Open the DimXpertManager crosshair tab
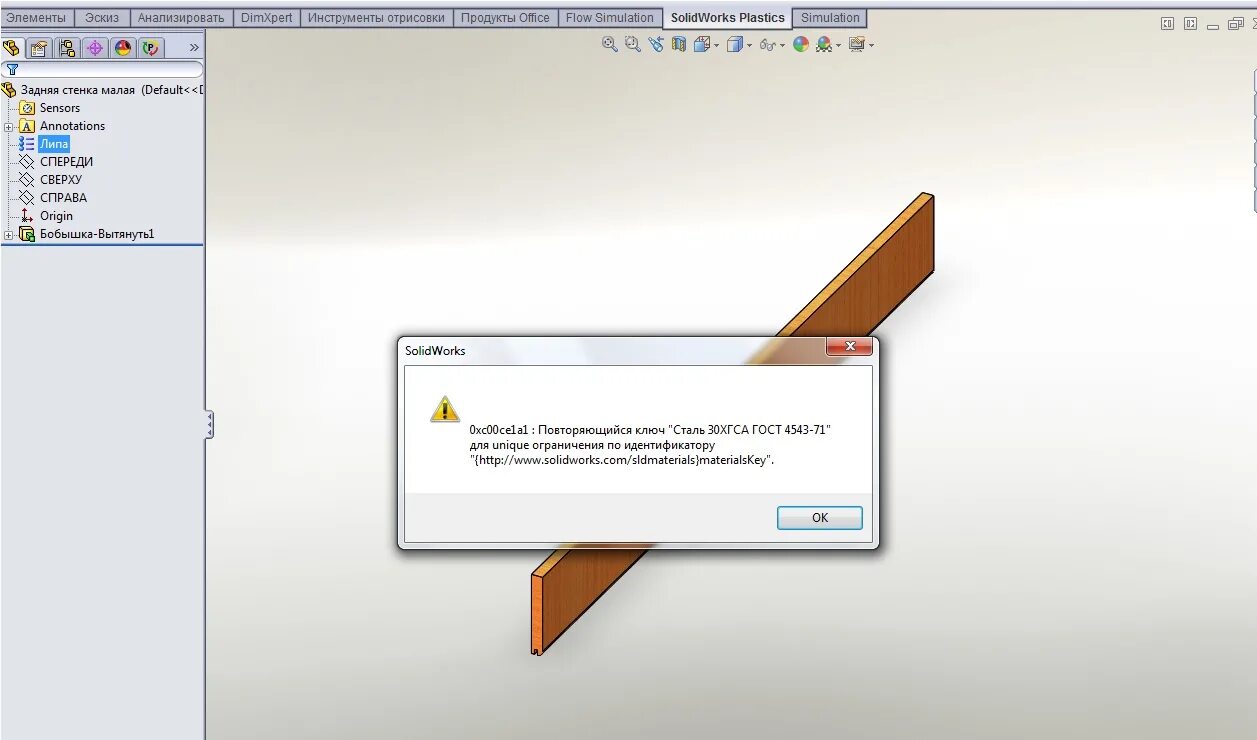 (95, 47)
